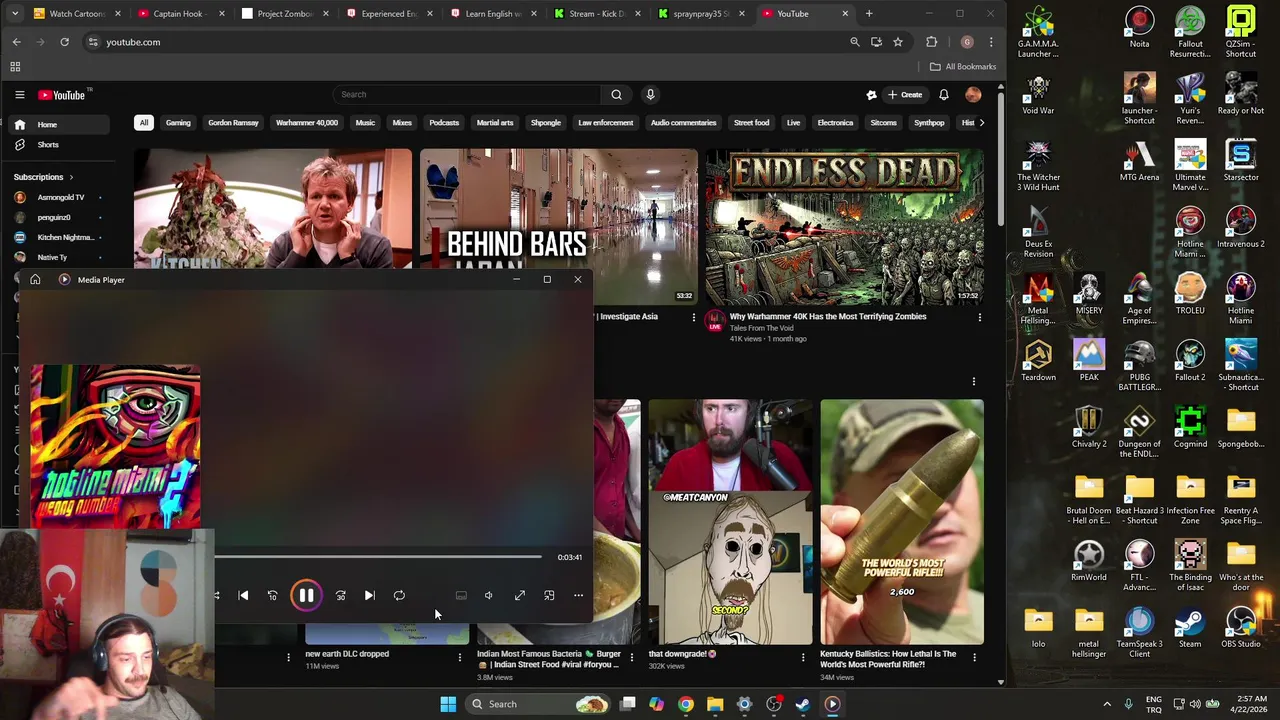
Task: Bookmark this page with star icon
Action: (x=898, y=42)
